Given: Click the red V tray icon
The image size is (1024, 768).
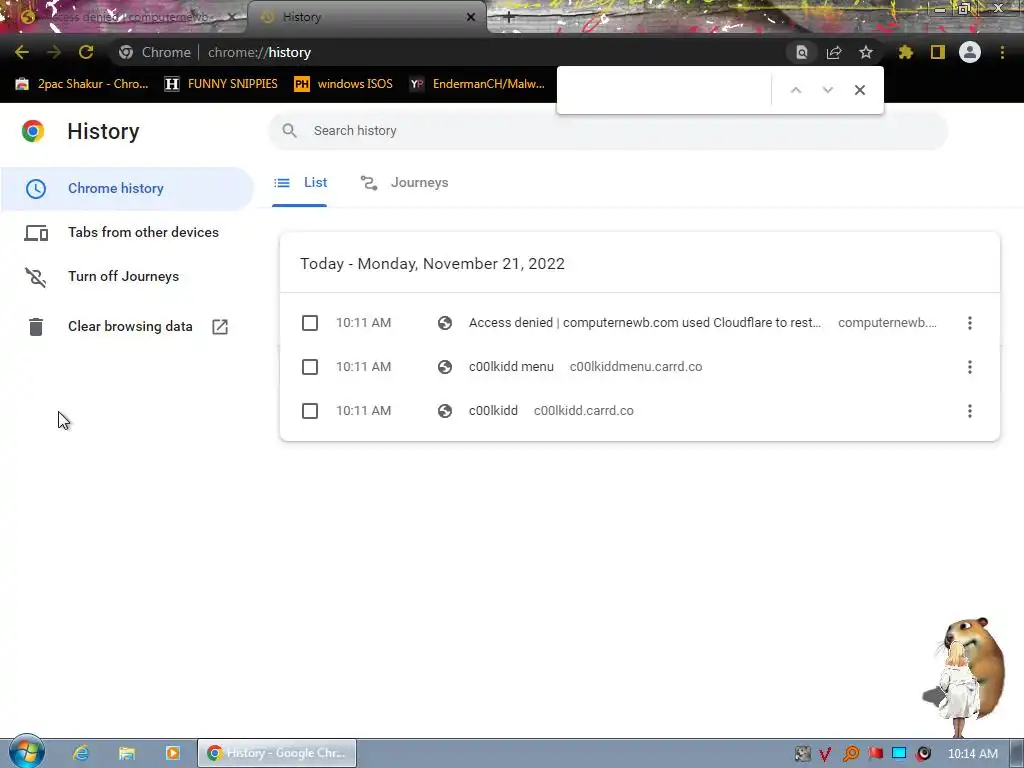Looking at the screenshot, I should (x=825, y=754).
